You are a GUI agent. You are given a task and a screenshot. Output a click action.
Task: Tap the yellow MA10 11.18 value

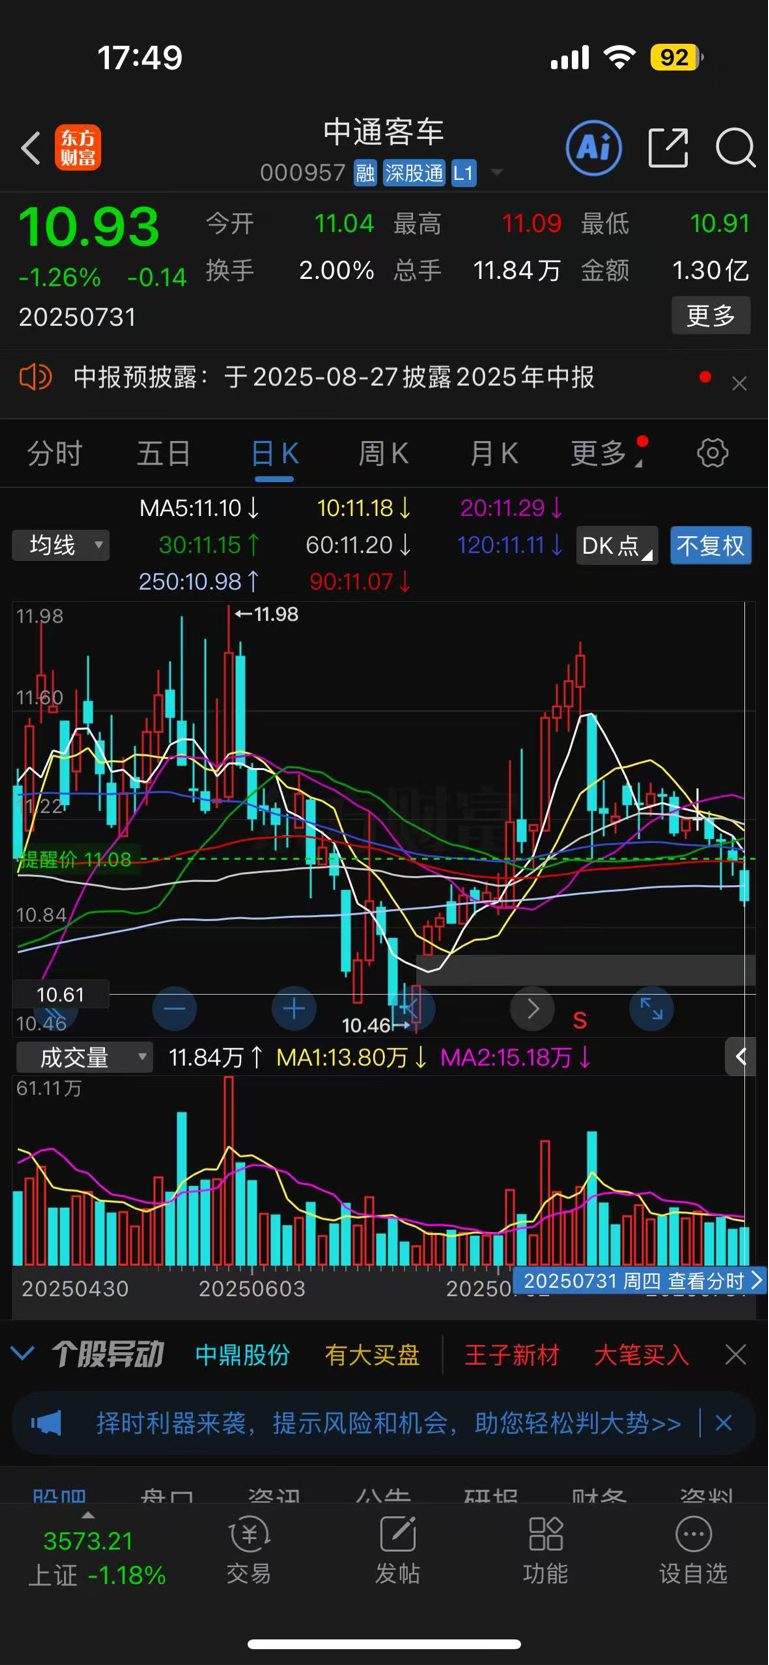[x=364, y=508]
